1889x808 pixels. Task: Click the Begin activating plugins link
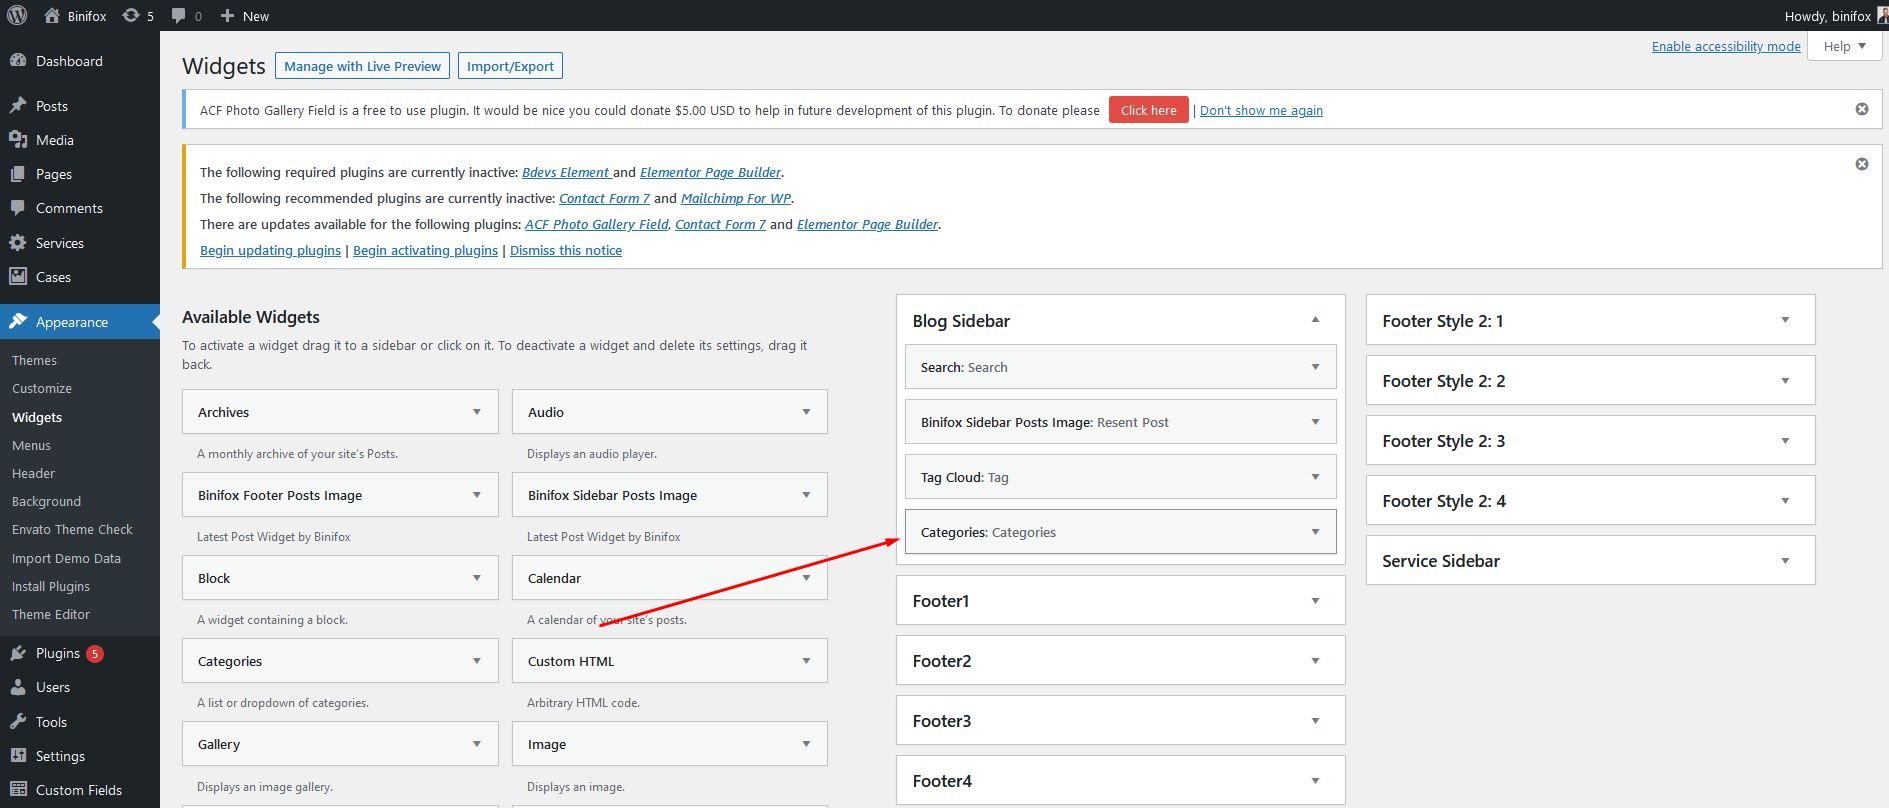[x=425, y=250]
